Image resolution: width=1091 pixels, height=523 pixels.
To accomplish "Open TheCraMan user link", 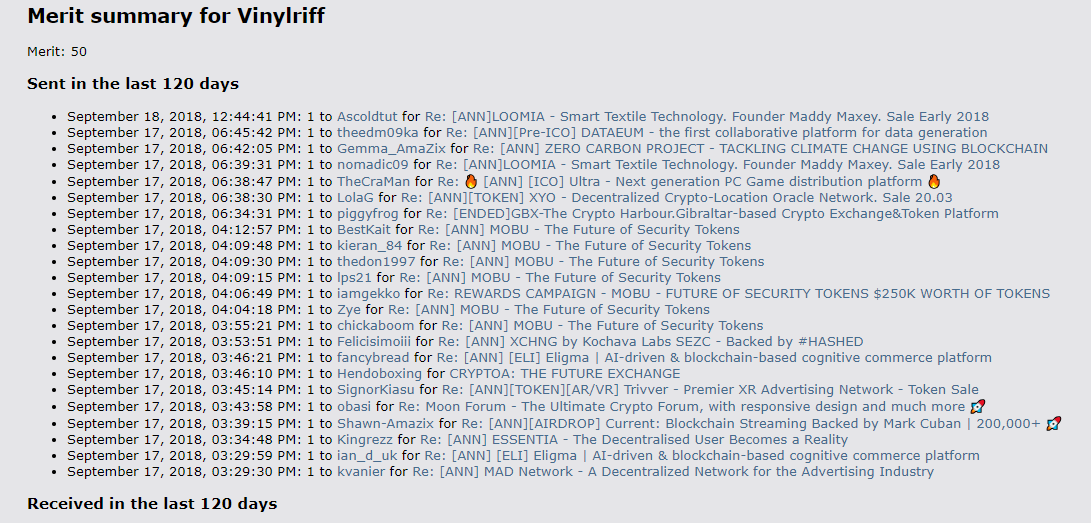I will [374, 182].
